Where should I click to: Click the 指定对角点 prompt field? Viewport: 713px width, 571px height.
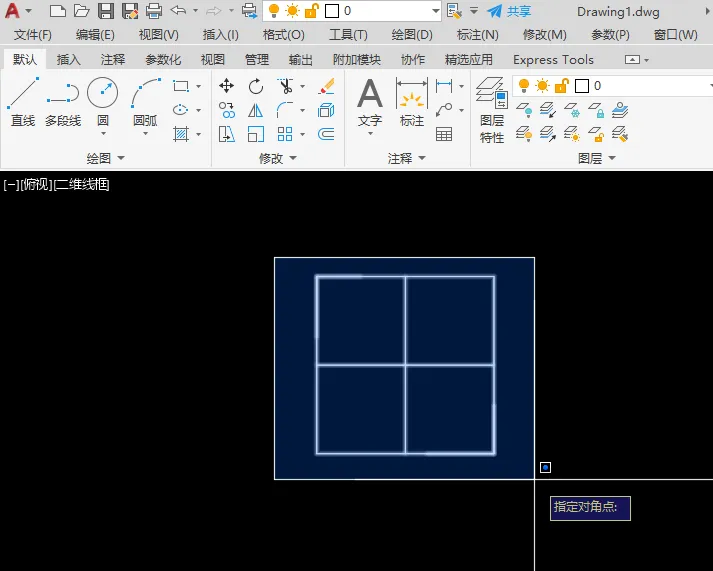590,508
